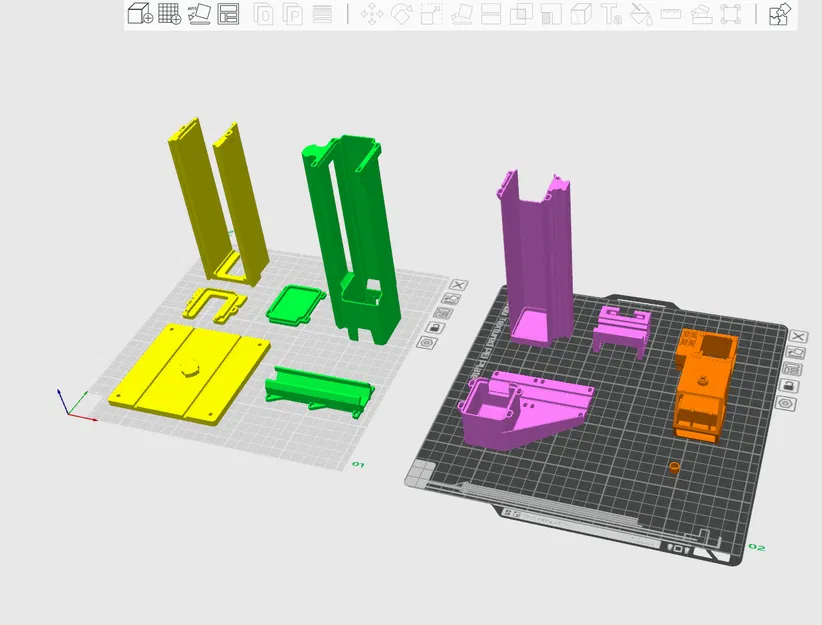The width and height of the screenshot is (822, 625).
Task: Open the Text embossing tool
Action: 610,14
